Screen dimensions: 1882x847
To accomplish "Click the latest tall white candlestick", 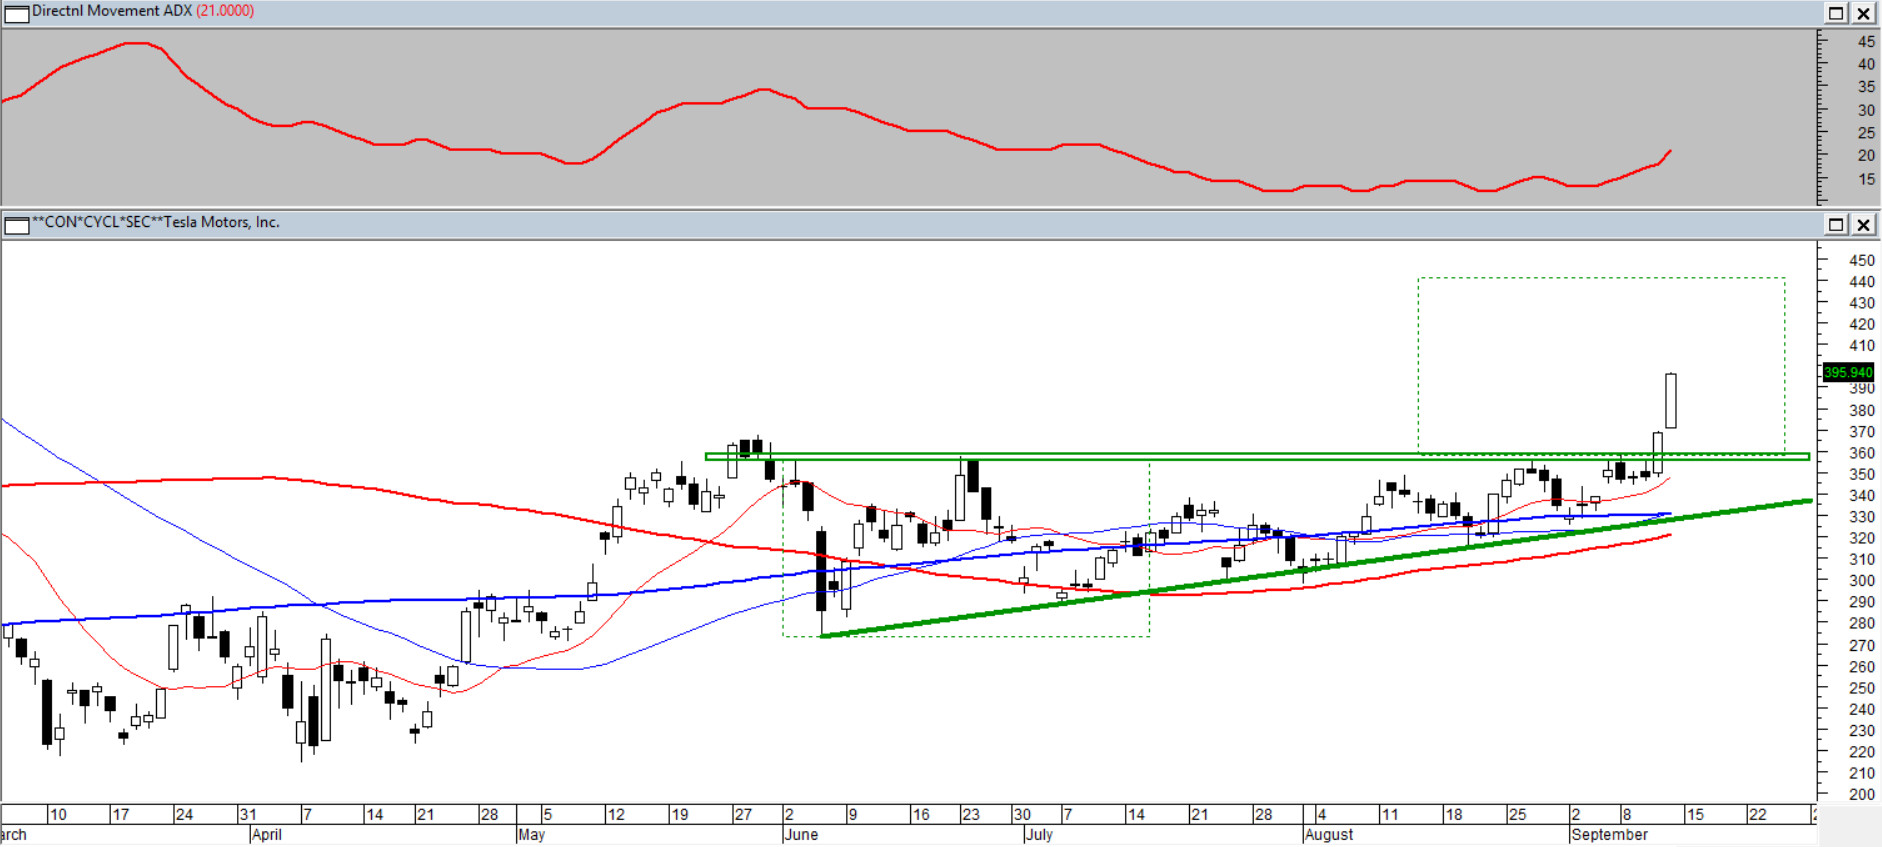I will 1671,400.
